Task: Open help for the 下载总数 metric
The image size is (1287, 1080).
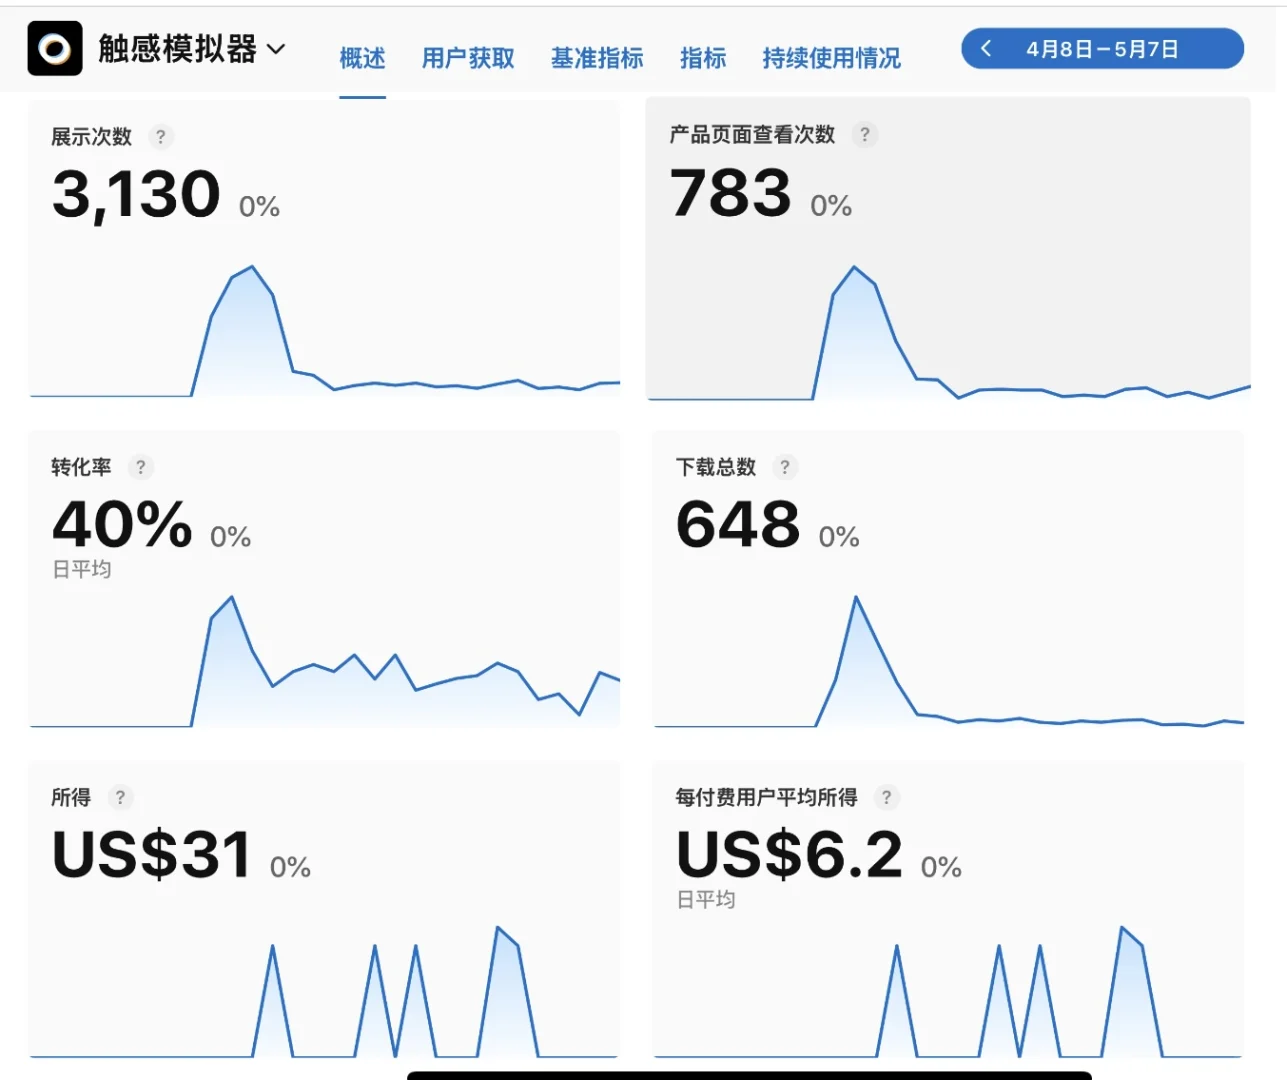Action: tap(785, 467)
